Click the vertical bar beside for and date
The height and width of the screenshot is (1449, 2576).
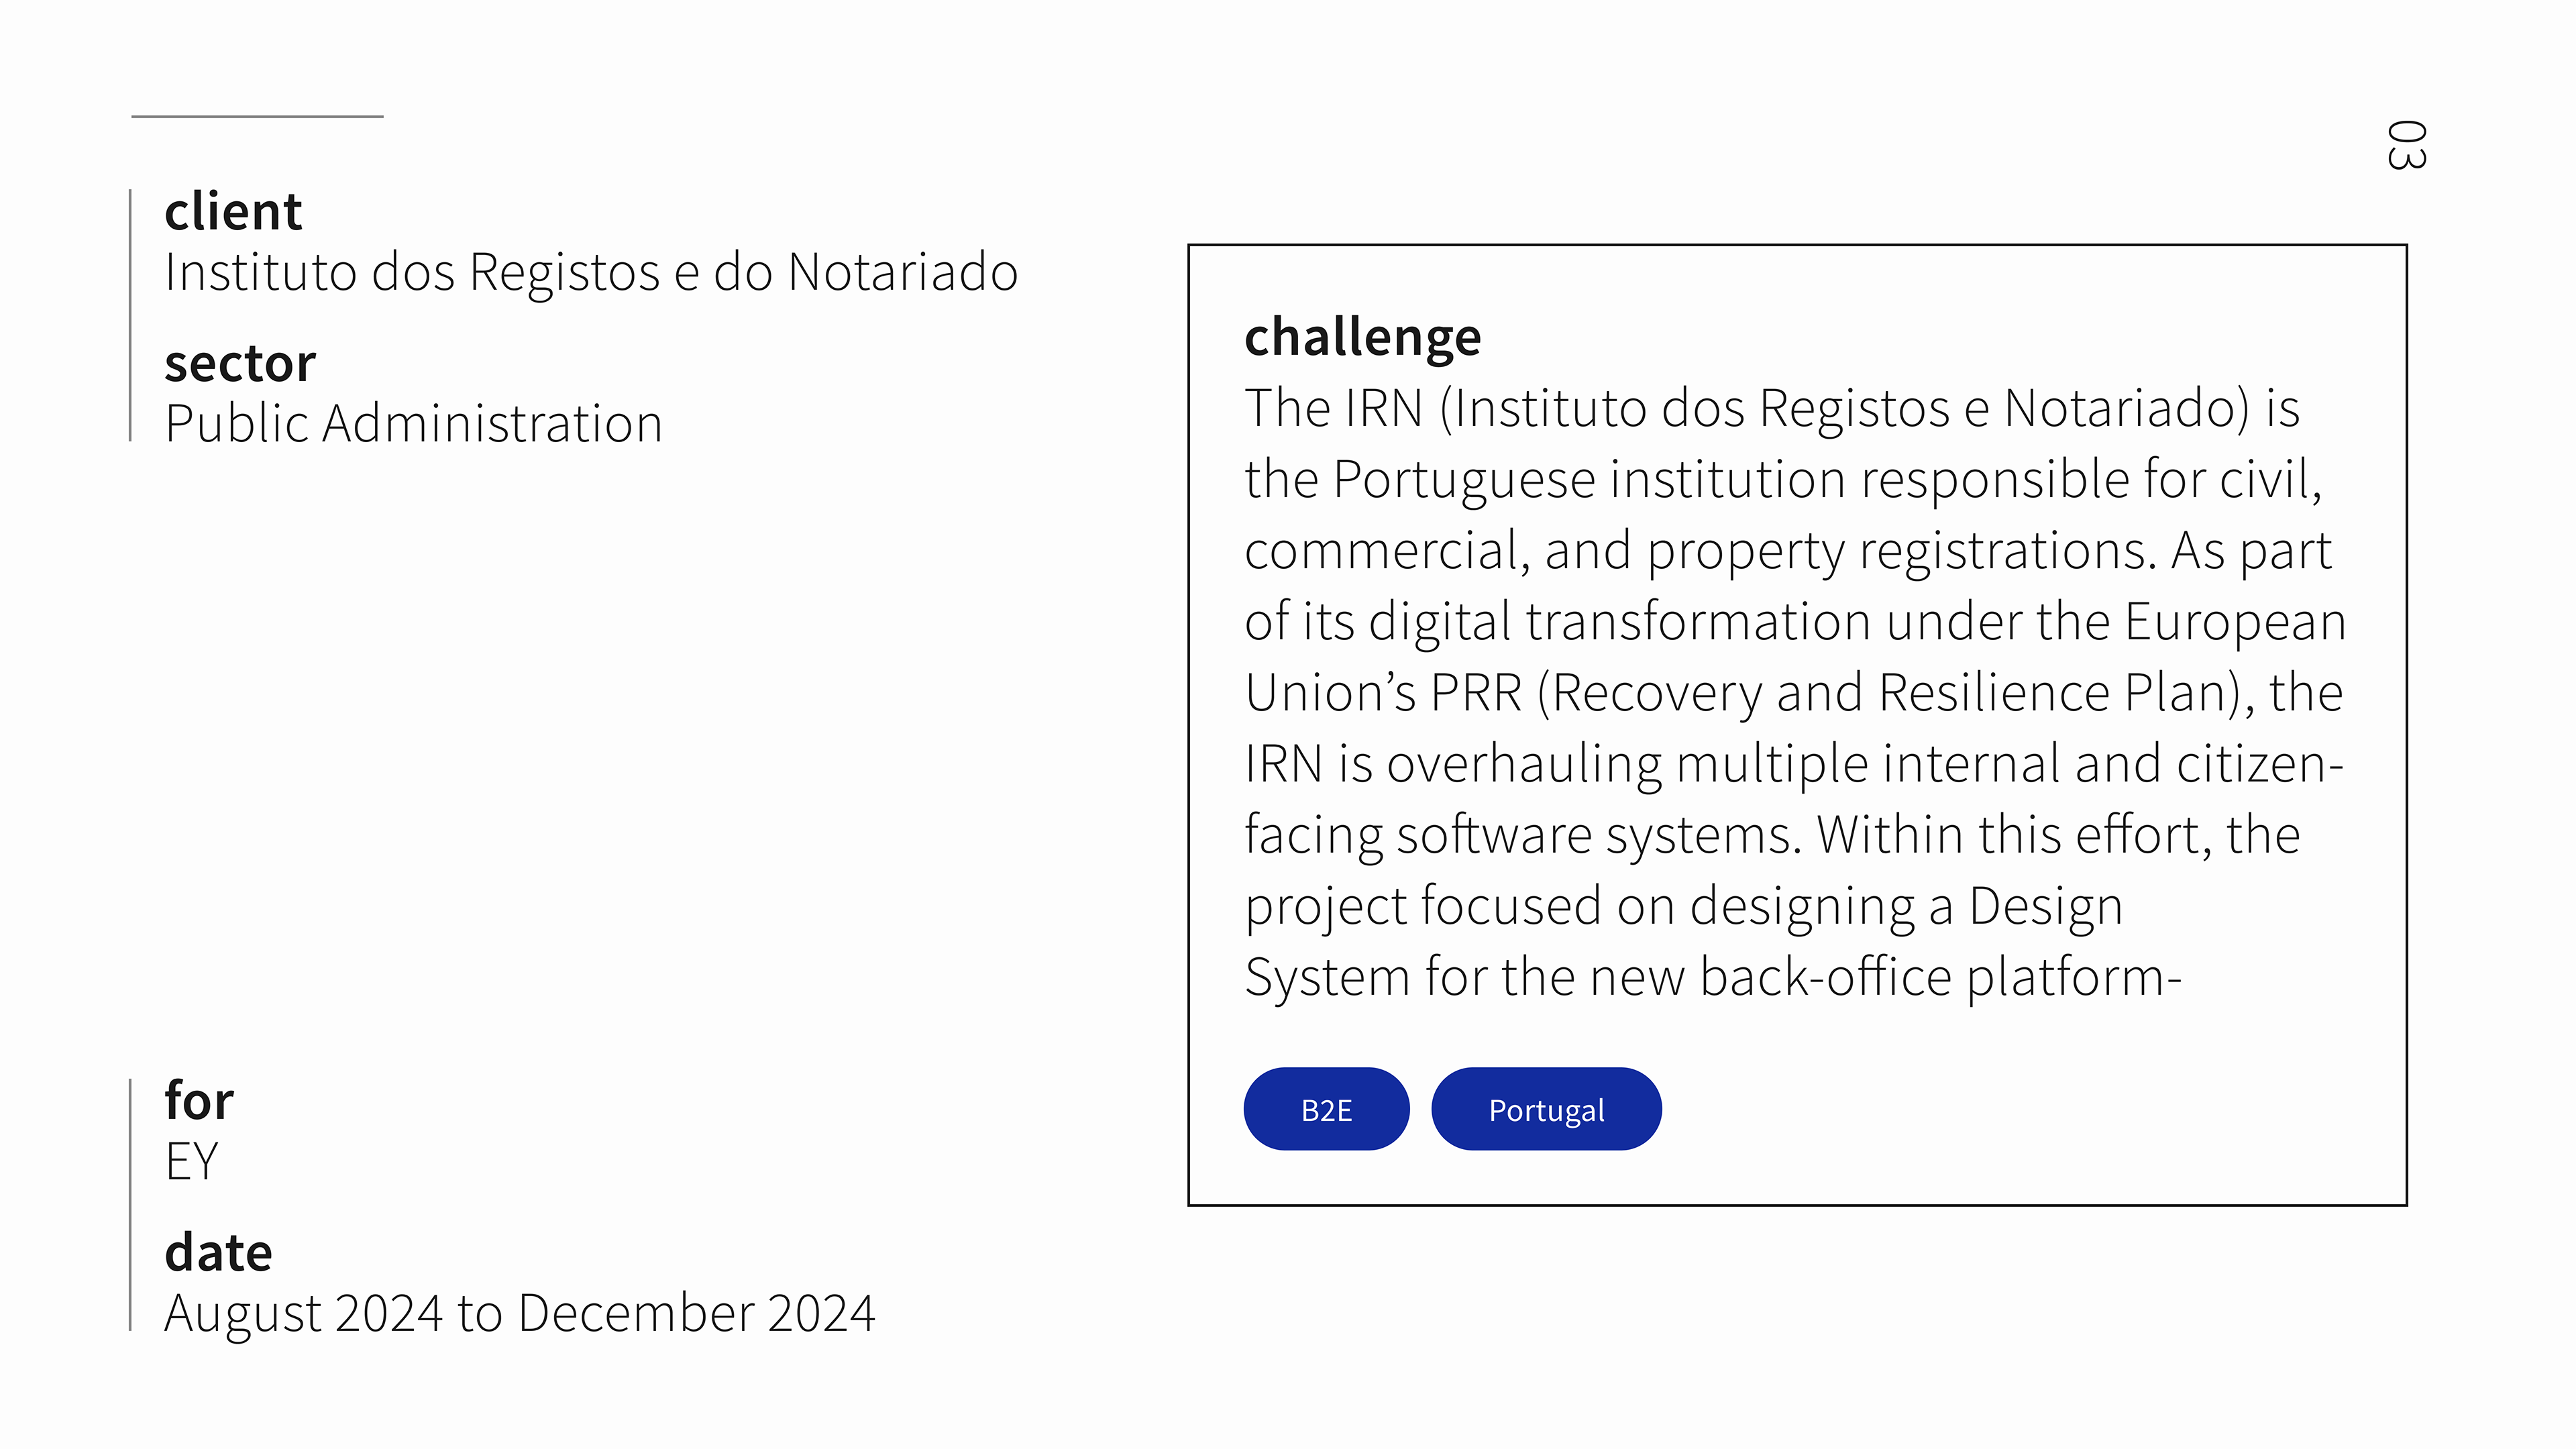tap(131, 1204)
